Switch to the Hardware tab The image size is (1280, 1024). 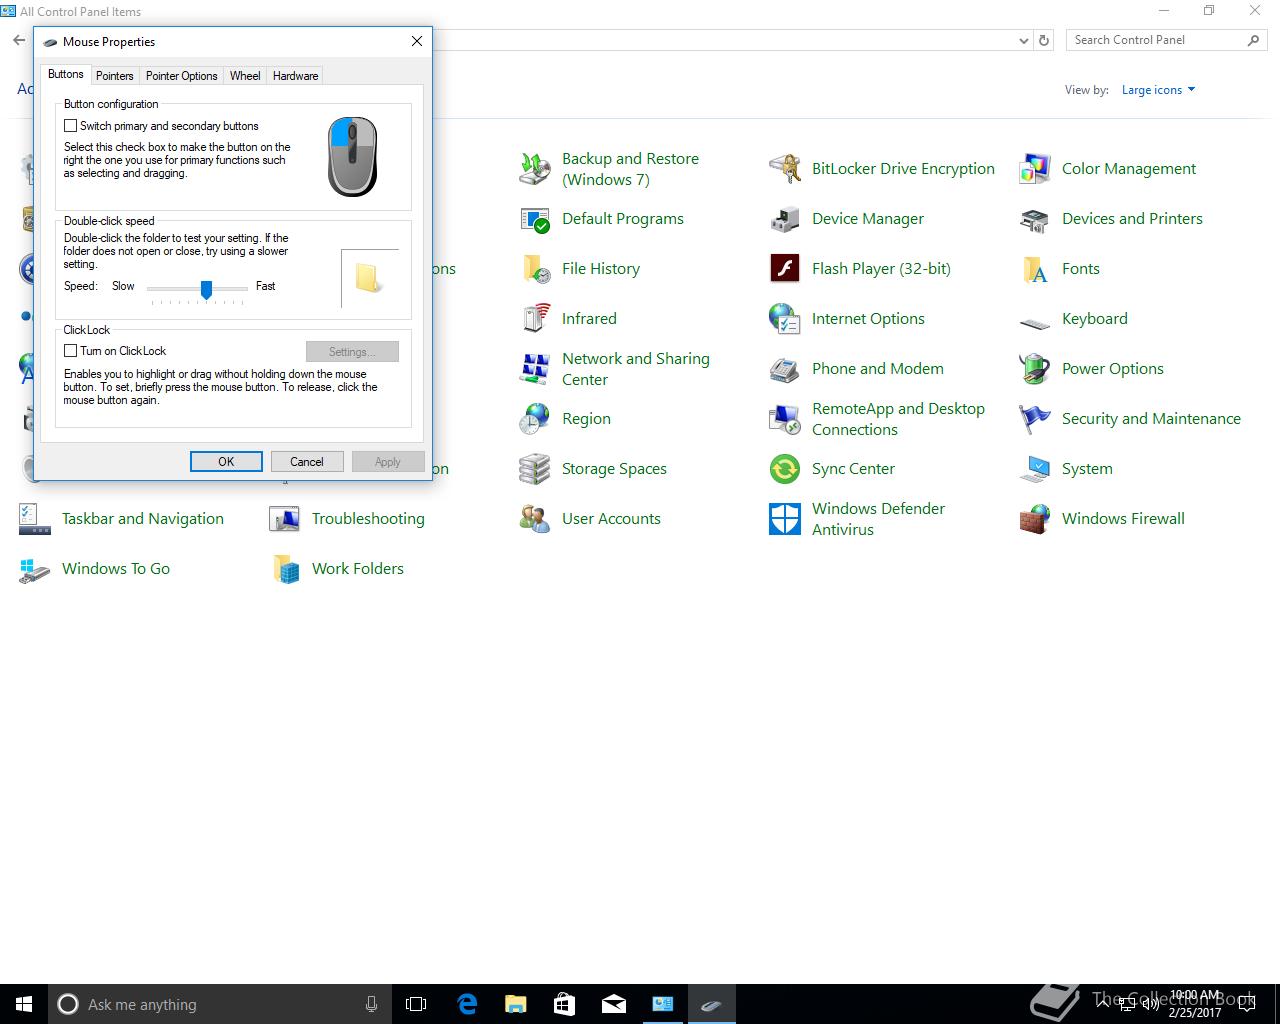coord(295,76)
